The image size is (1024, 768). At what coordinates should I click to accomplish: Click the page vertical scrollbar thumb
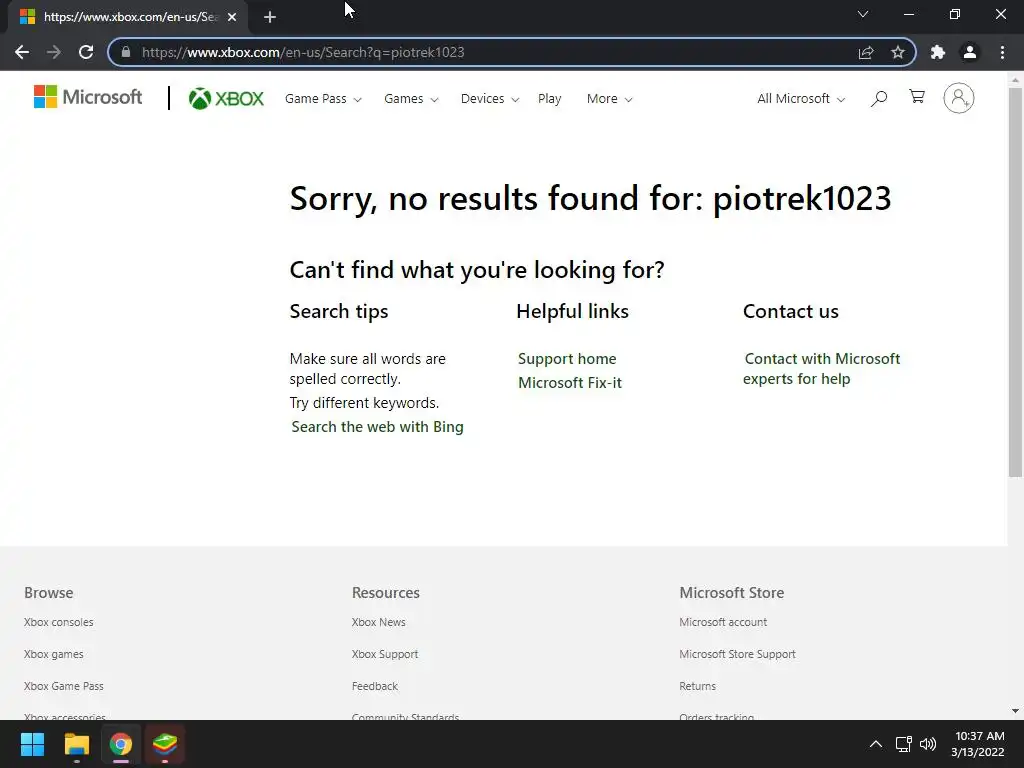(x=1015, y=282)
